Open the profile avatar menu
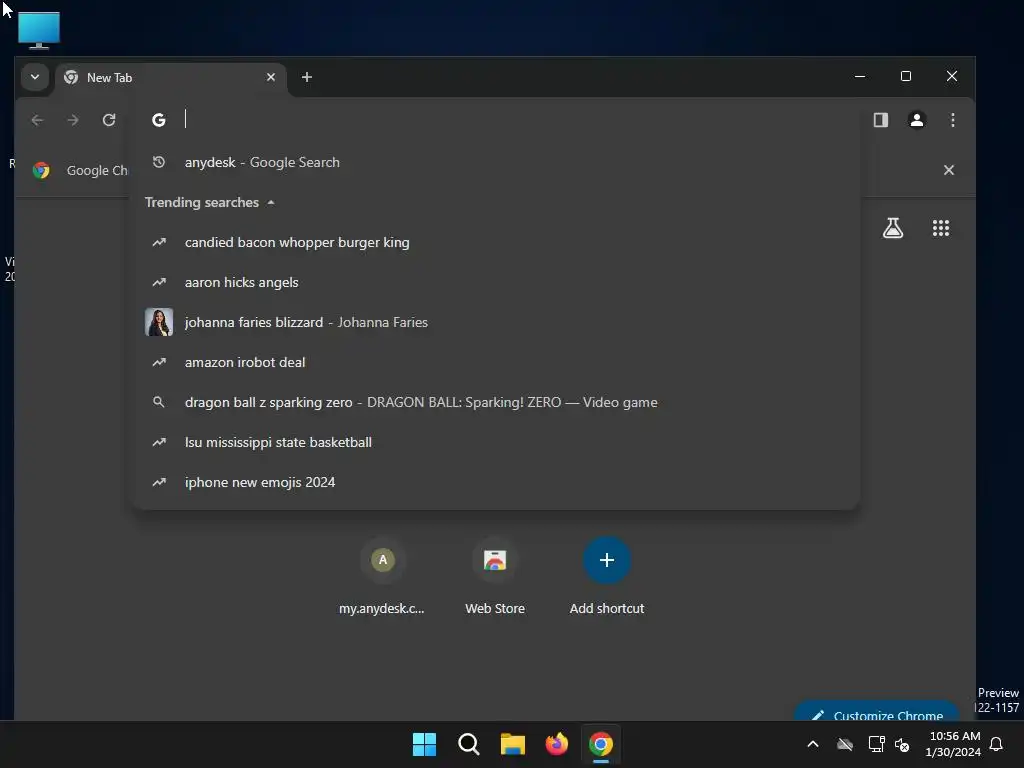Viewport: 1024px width, 768px height. click(917, 120)
